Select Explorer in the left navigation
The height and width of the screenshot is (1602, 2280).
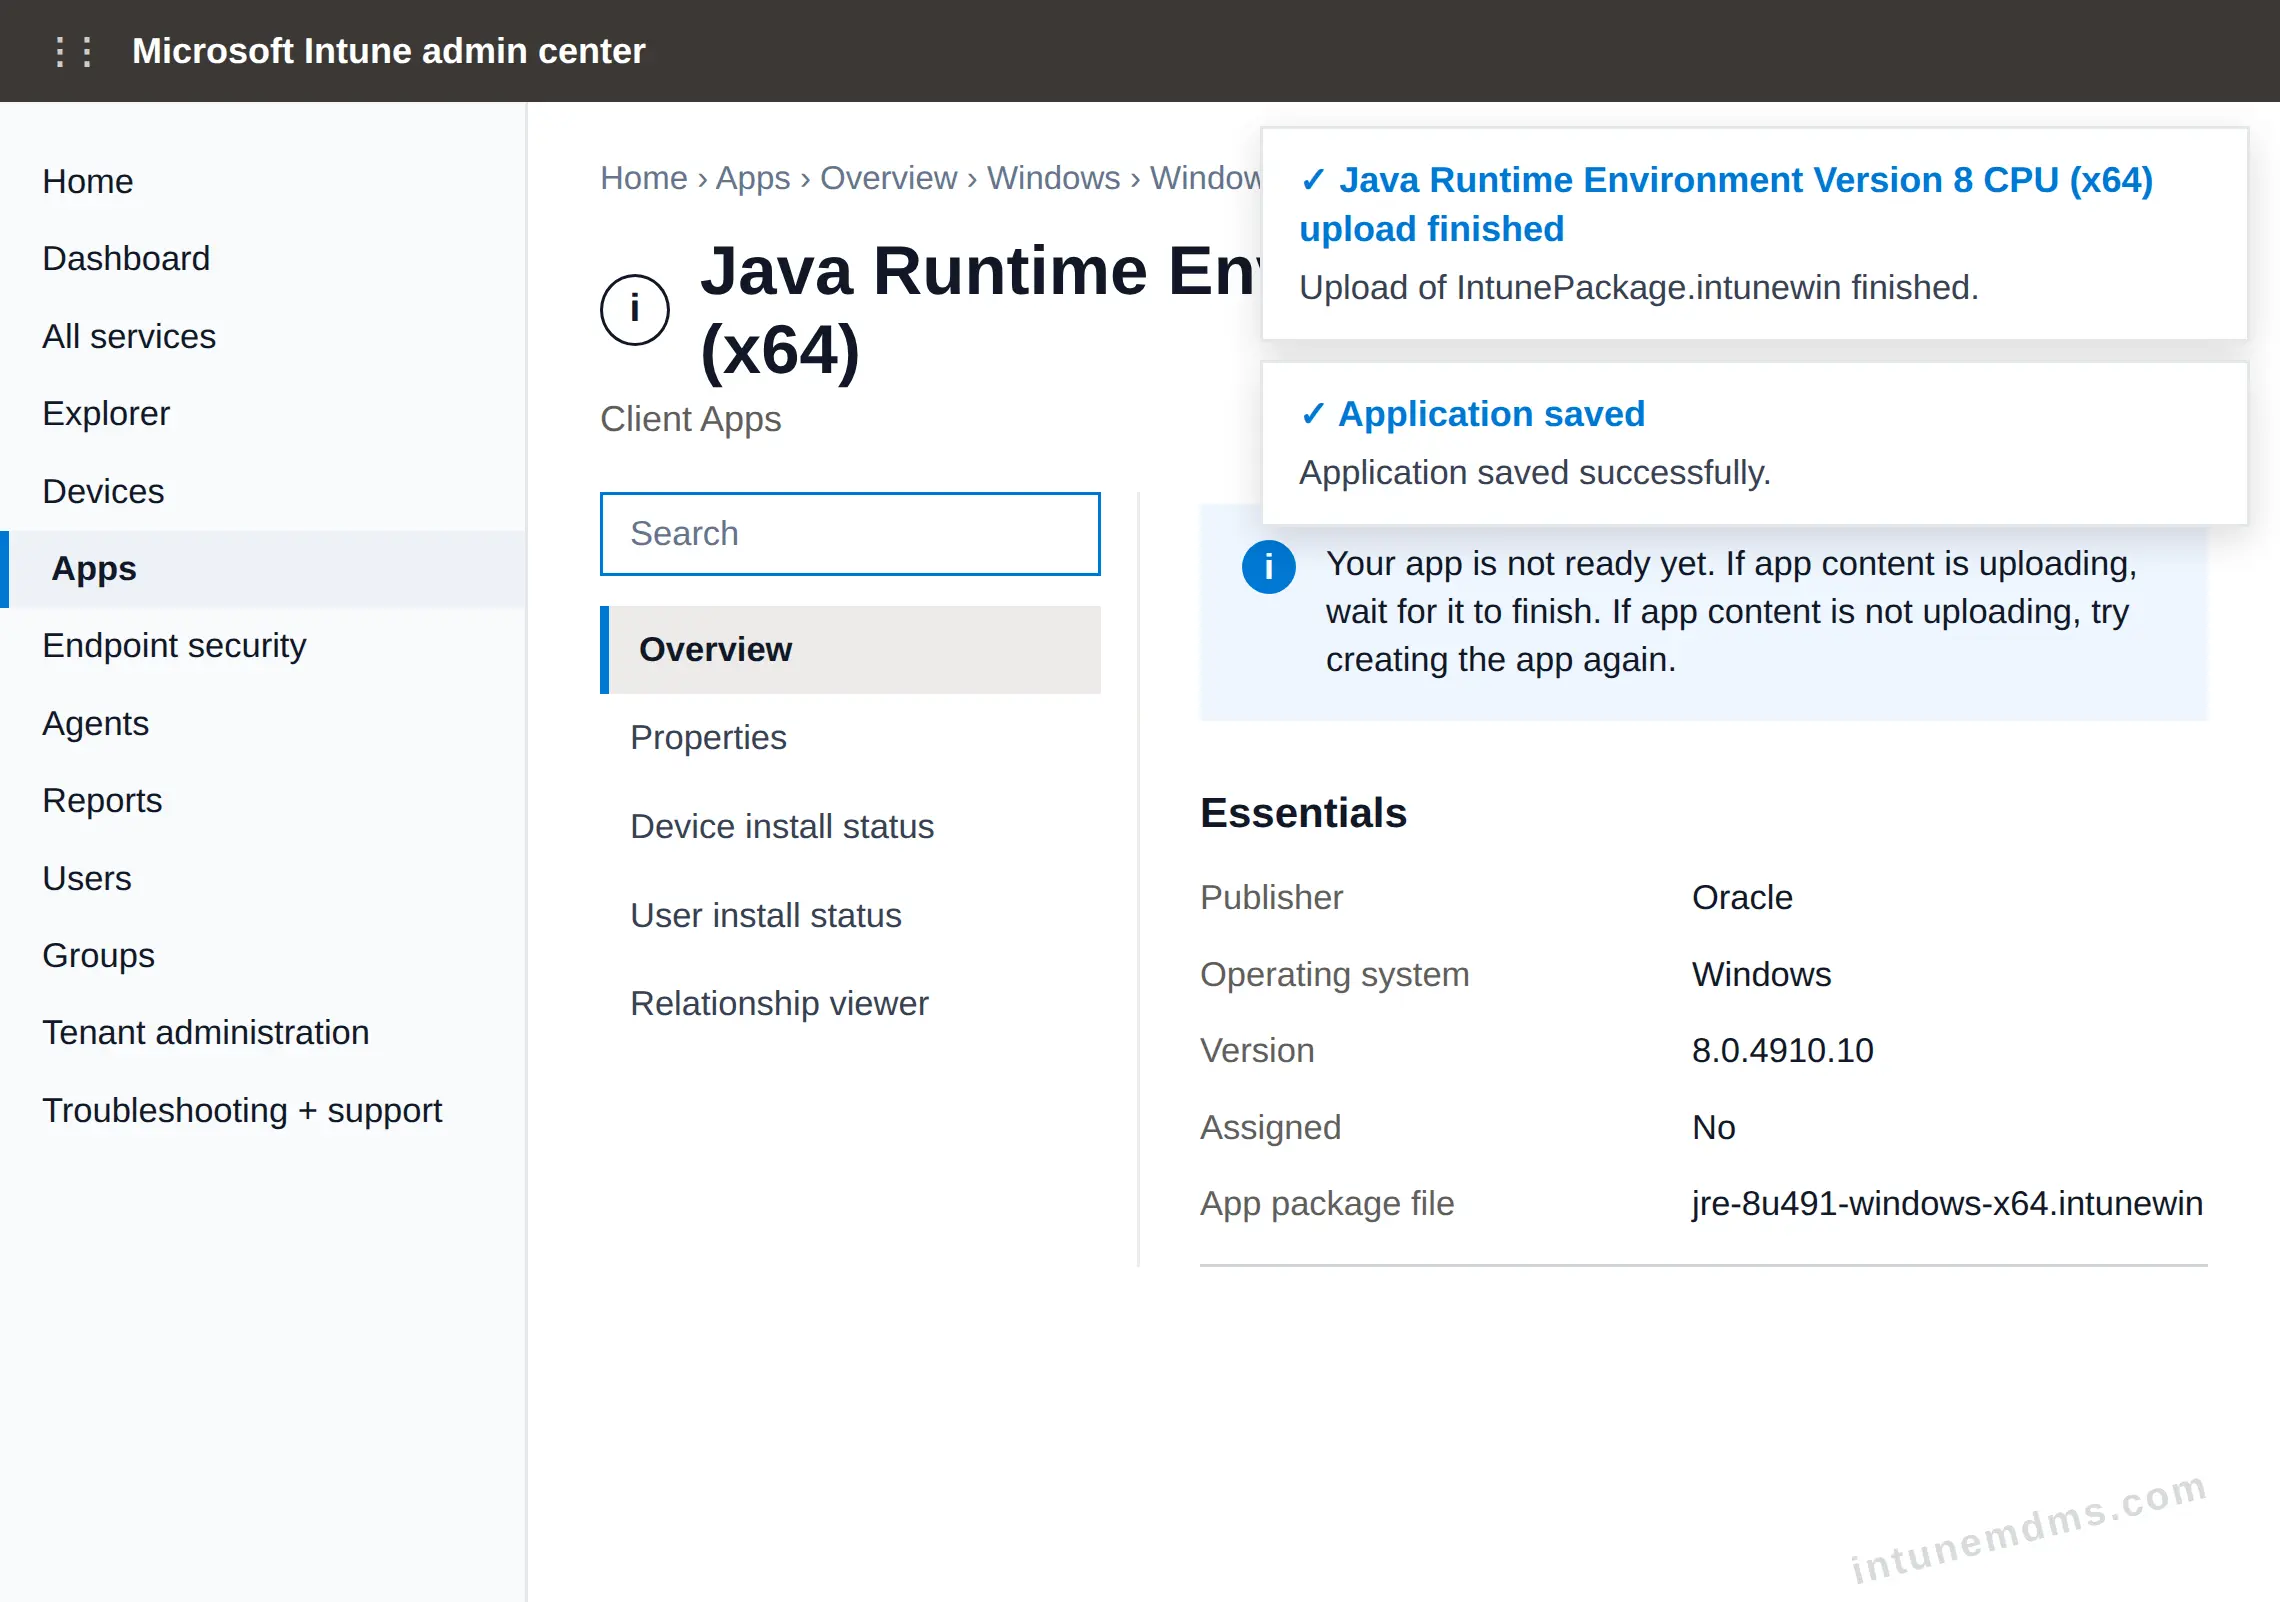[x=106, y=414]
